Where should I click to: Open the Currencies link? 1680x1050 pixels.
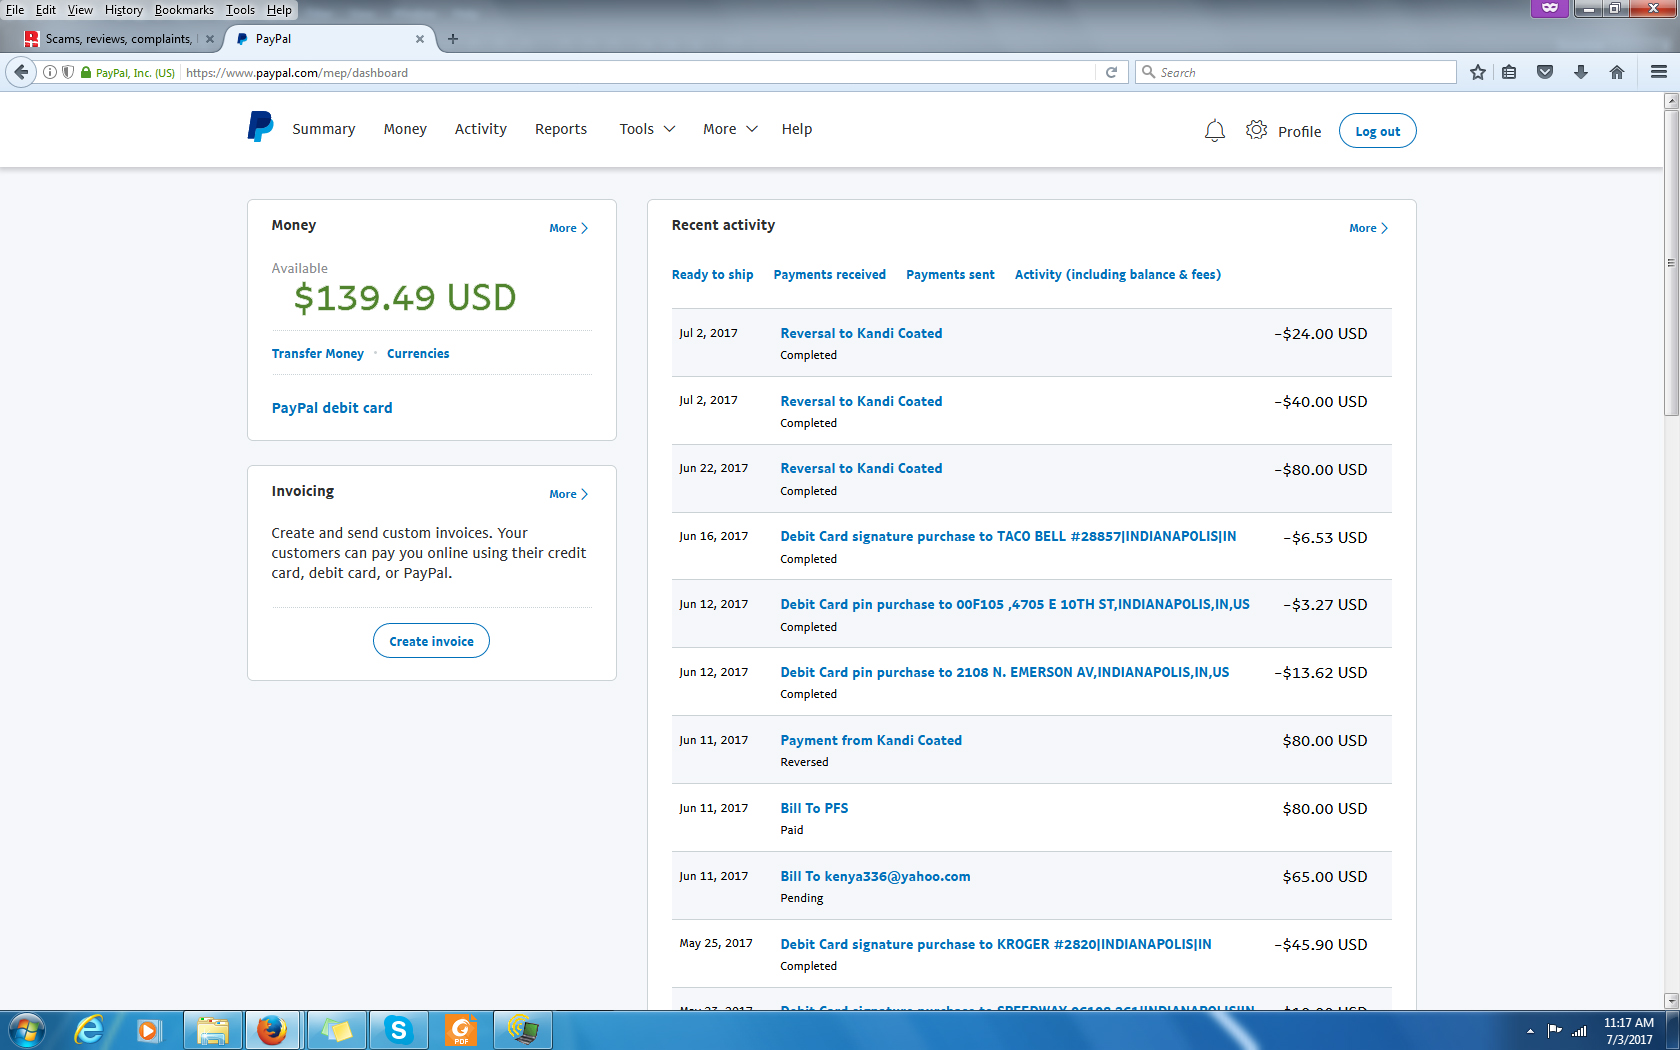point(418,354)
